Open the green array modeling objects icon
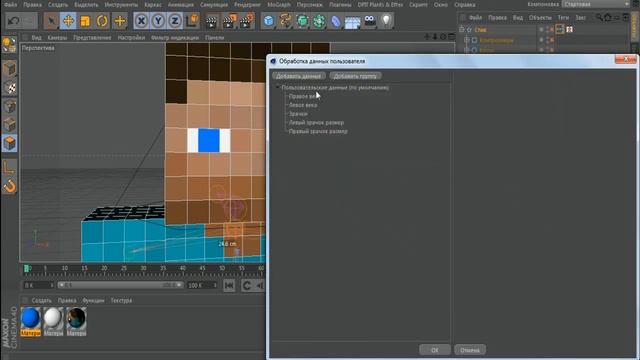The width and height of the screenshot is (640, 360). point(319,21)
